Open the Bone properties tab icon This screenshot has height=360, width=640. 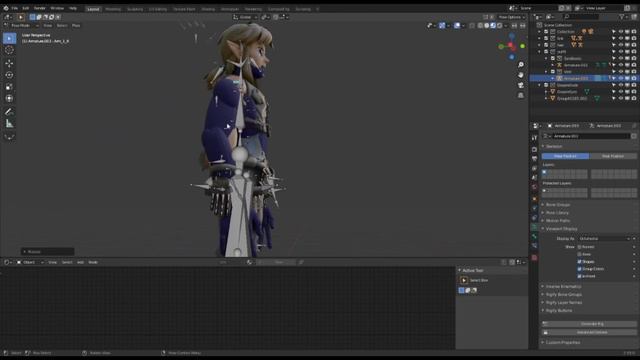tap(534, 236)
